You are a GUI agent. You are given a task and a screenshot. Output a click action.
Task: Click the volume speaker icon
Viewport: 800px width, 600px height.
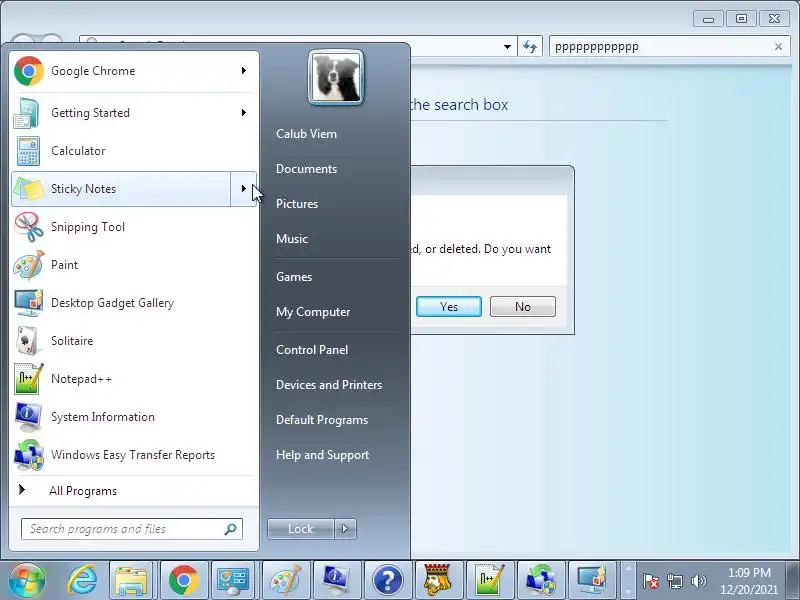tap(698, 581)
